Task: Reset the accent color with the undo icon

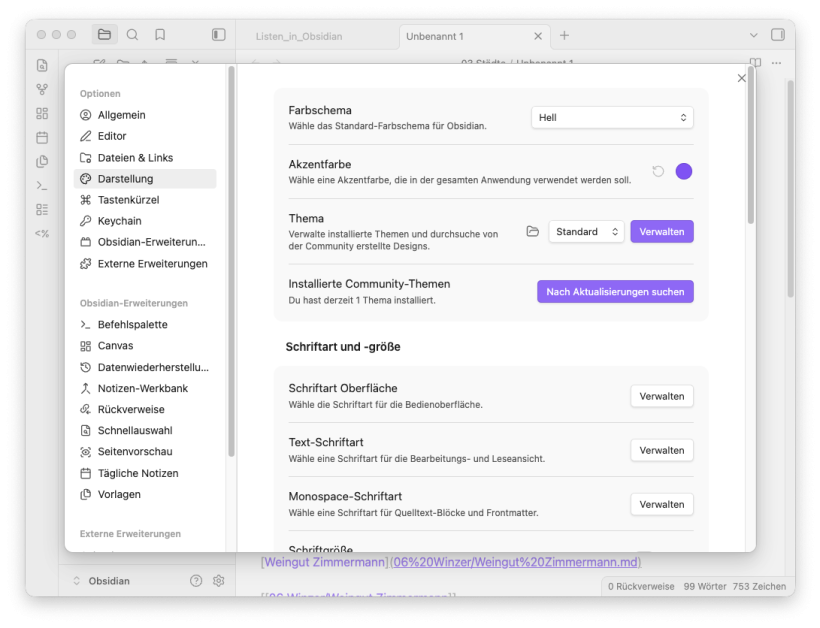Action: tap(658, 171)
